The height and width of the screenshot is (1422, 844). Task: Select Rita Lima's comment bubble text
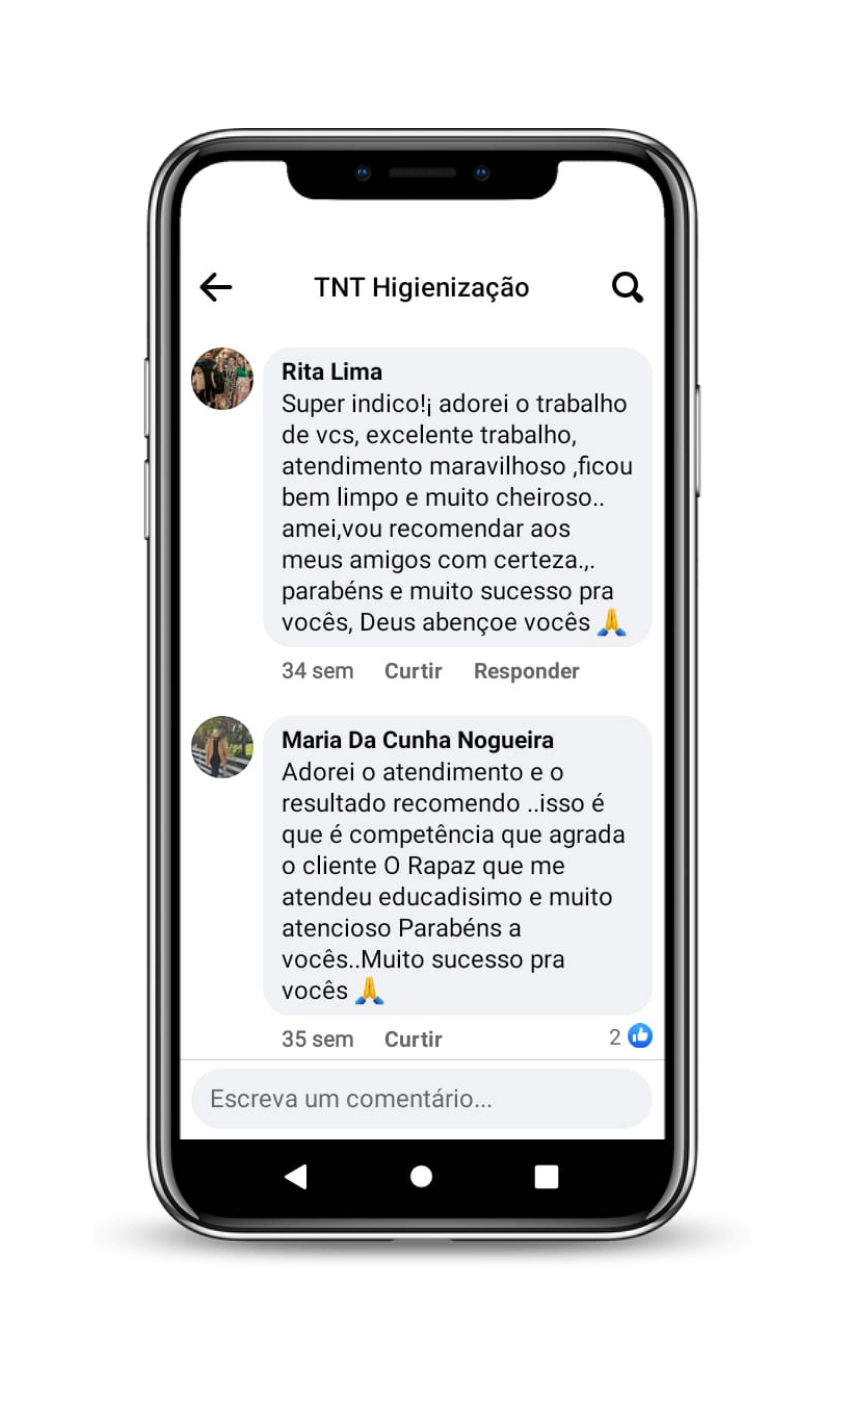click(x=457, y=513)
